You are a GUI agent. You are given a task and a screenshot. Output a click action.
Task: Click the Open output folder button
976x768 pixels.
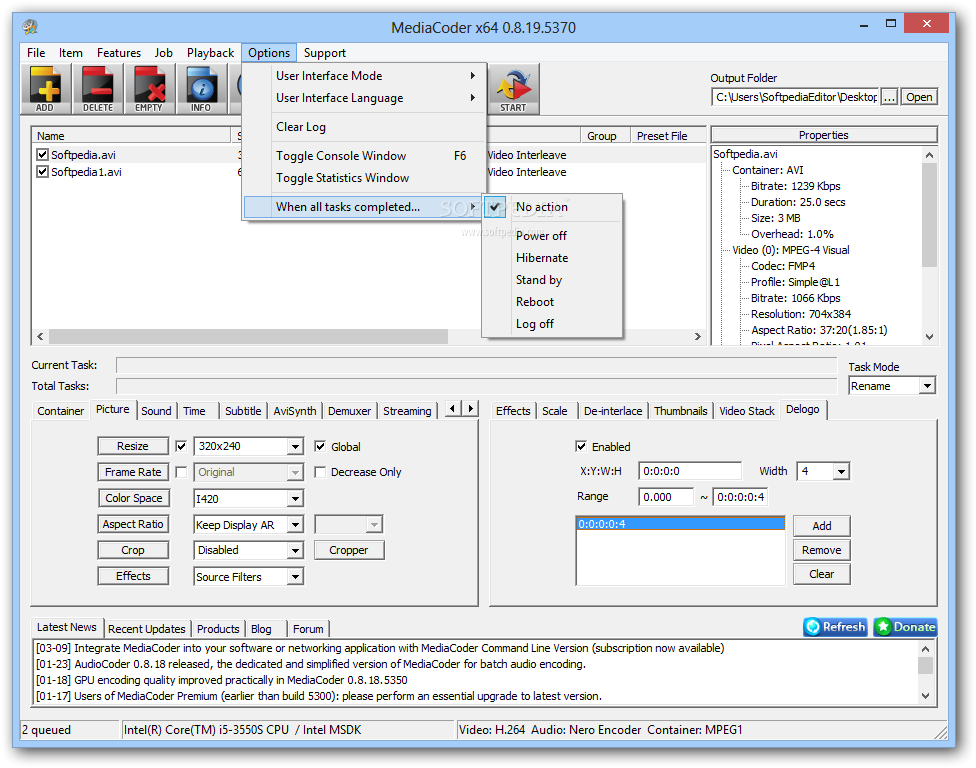[919, 97]
